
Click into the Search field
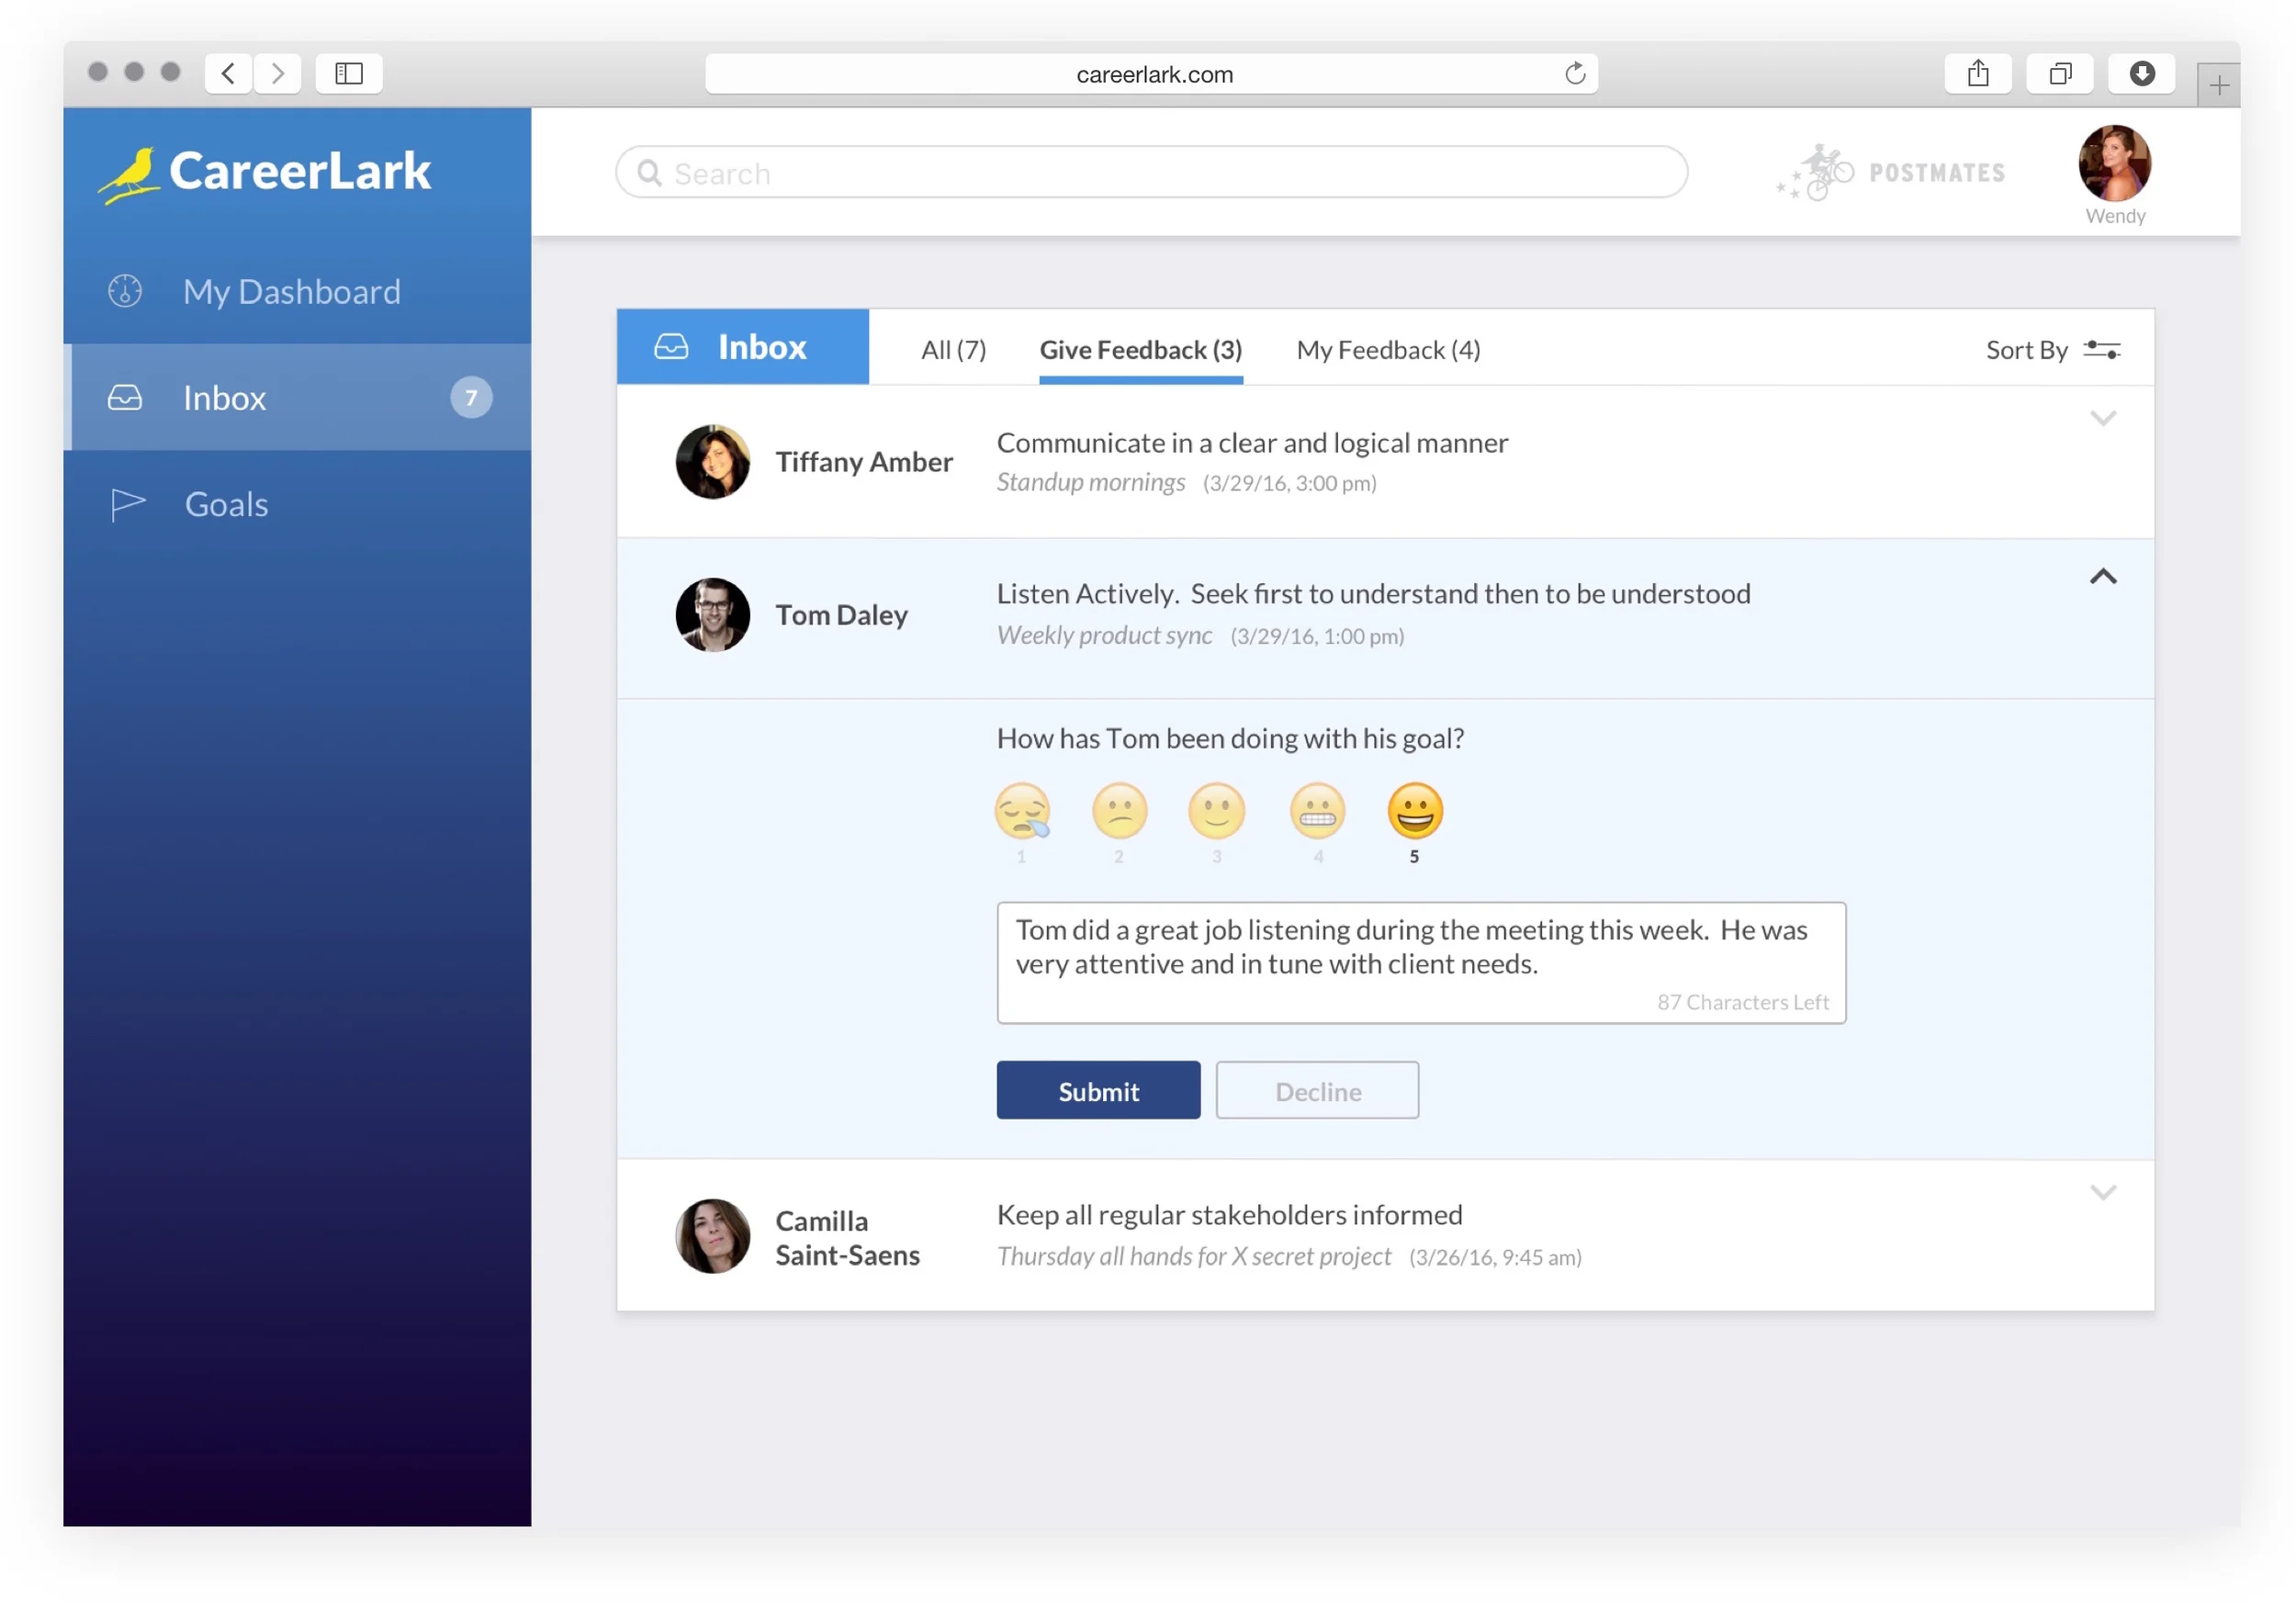click(x=1150, y=173)
